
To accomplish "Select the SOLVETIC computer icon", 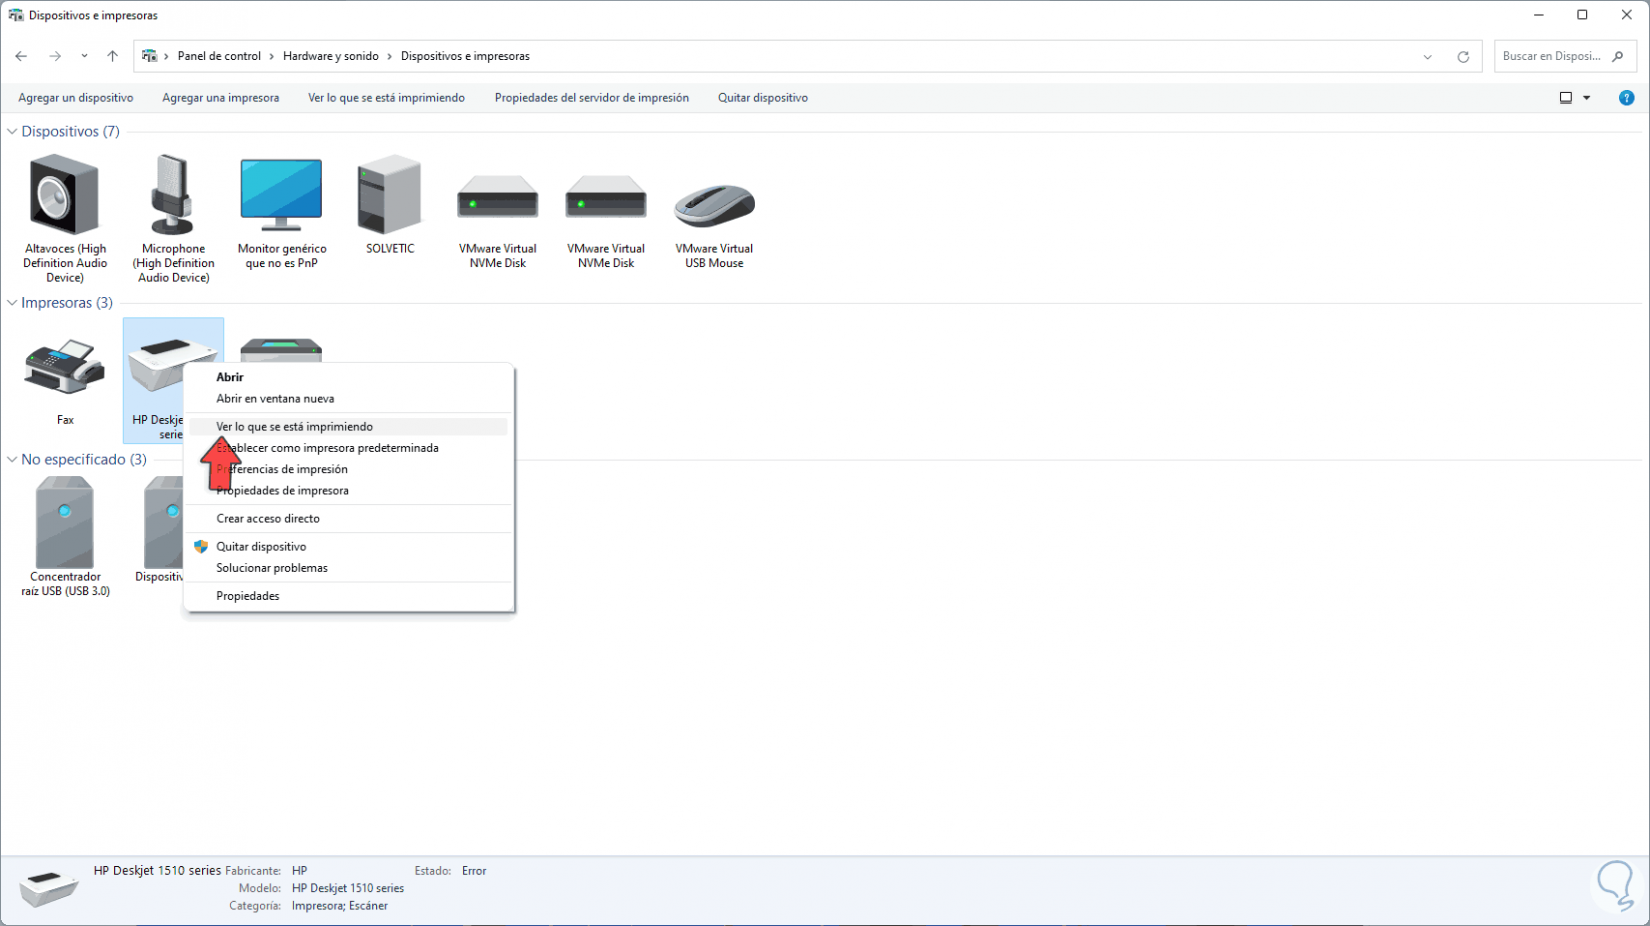I will point(389,195).
